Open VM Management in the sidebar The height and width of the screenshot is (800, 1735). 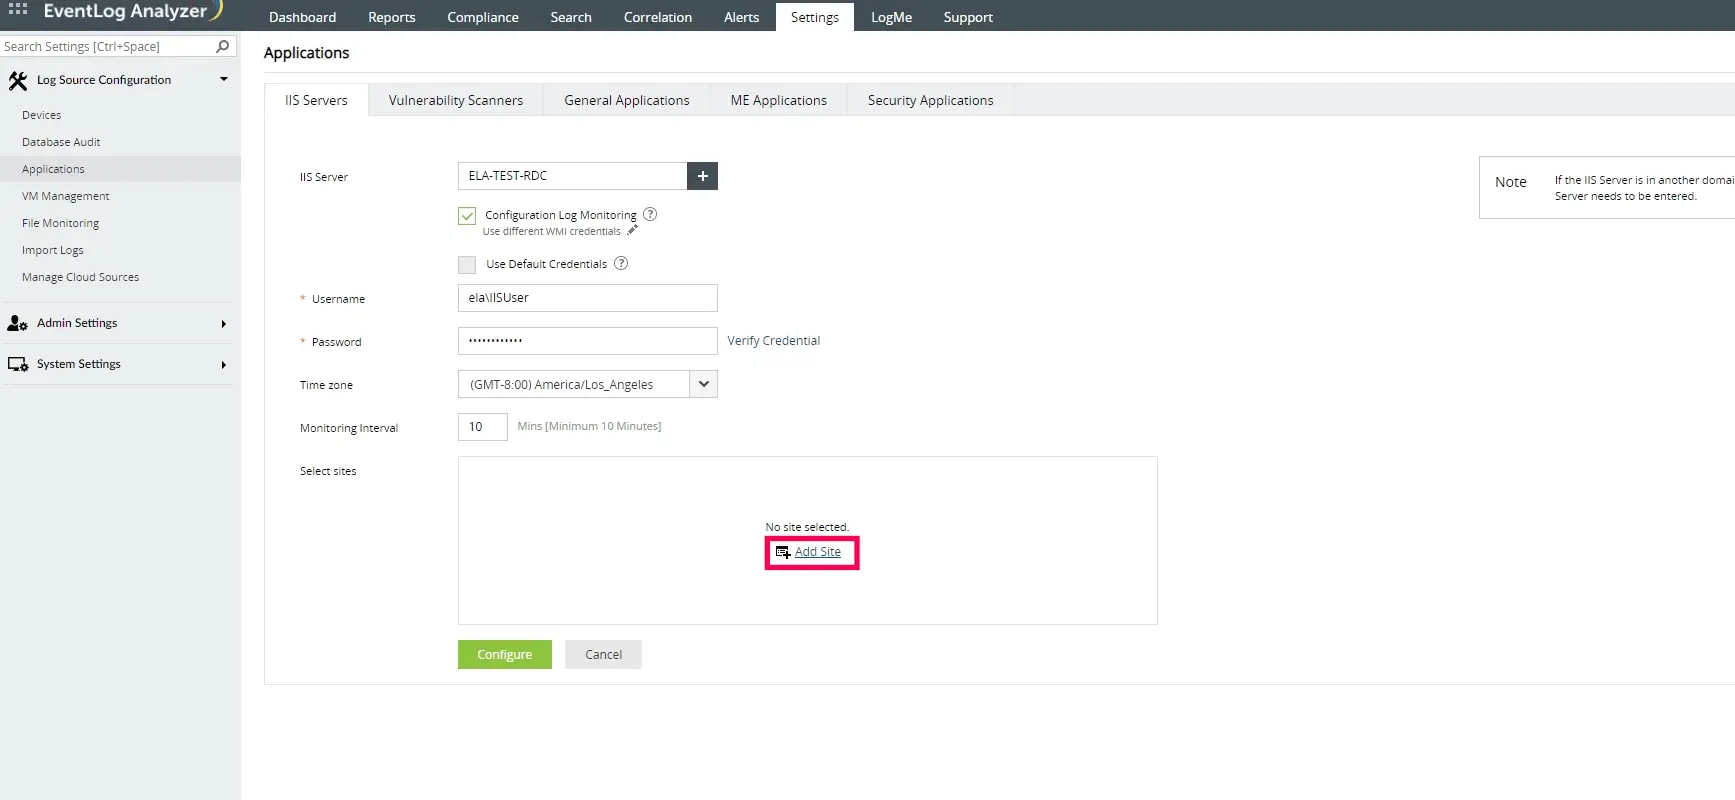(x=66, y=196)
